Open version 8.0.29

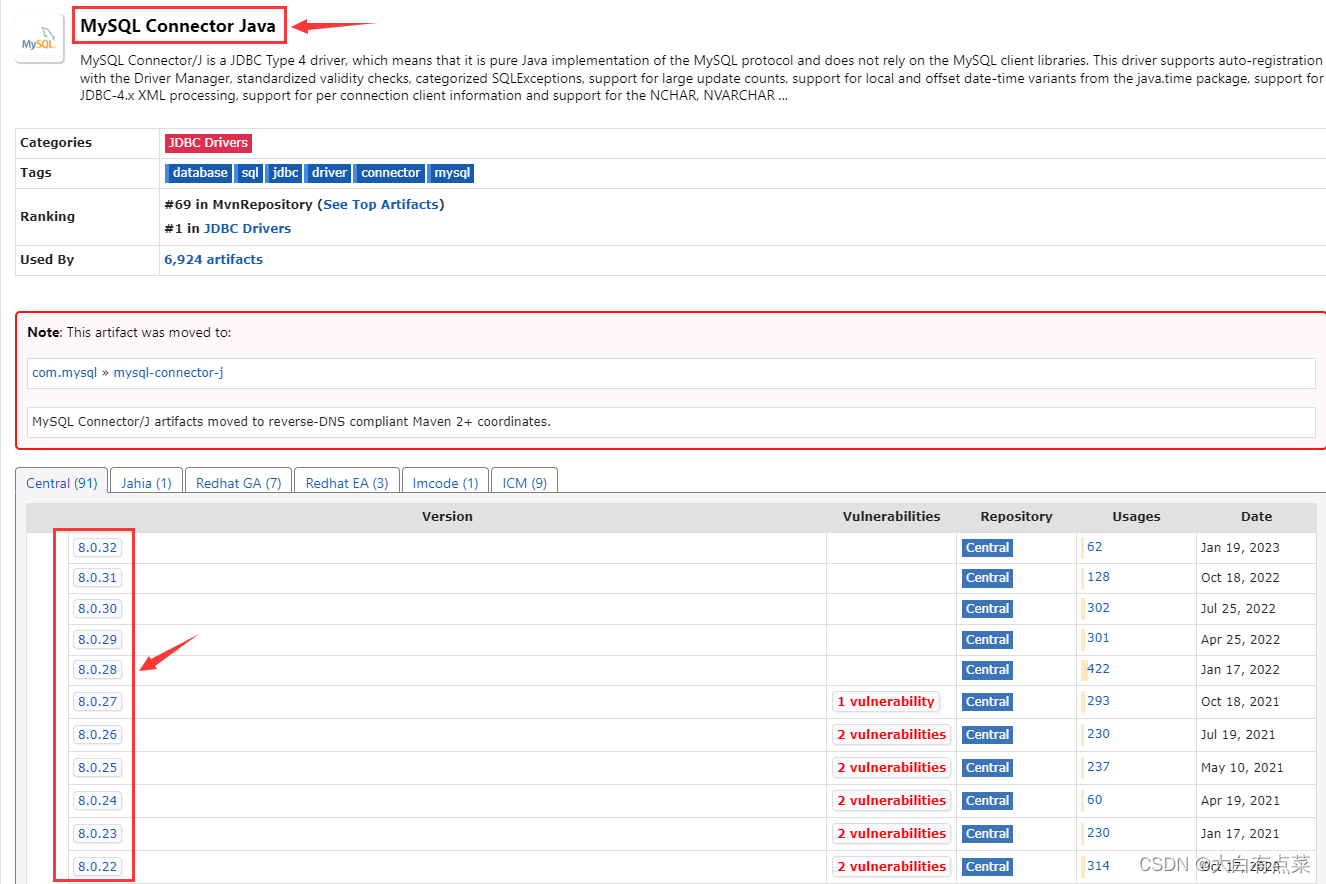click(x=97, y=640)
